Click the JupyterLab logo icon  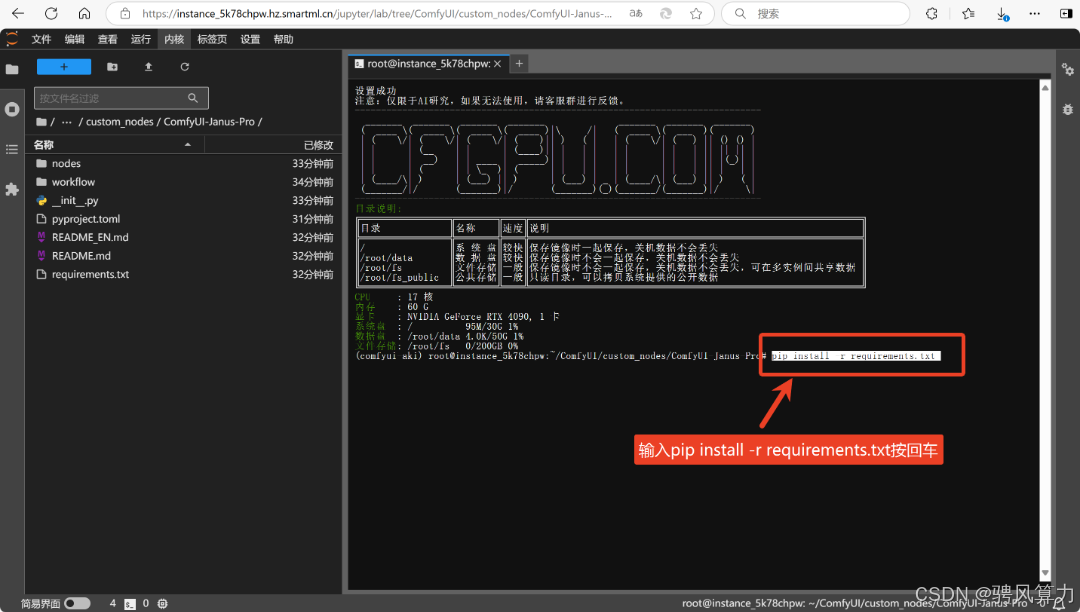(x=12, y=39)
